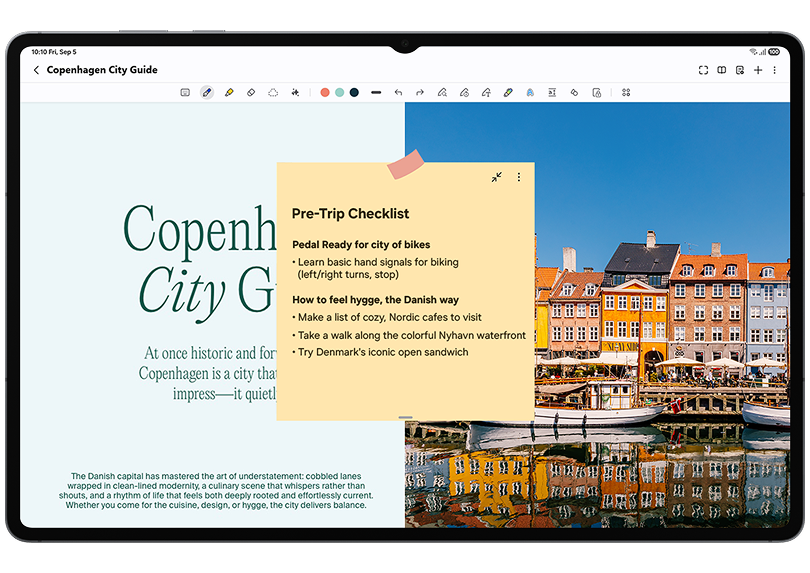Select the pen tool in toolbar
This screenshot has width=810, height=573.
click(x=207, y=92)
